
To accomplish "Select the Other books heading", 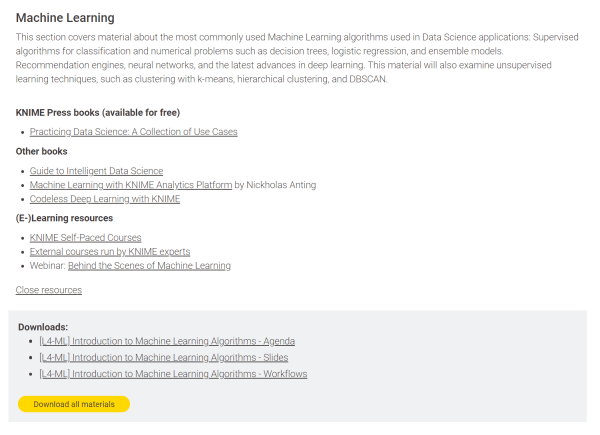I will click(x=41, y=152).
